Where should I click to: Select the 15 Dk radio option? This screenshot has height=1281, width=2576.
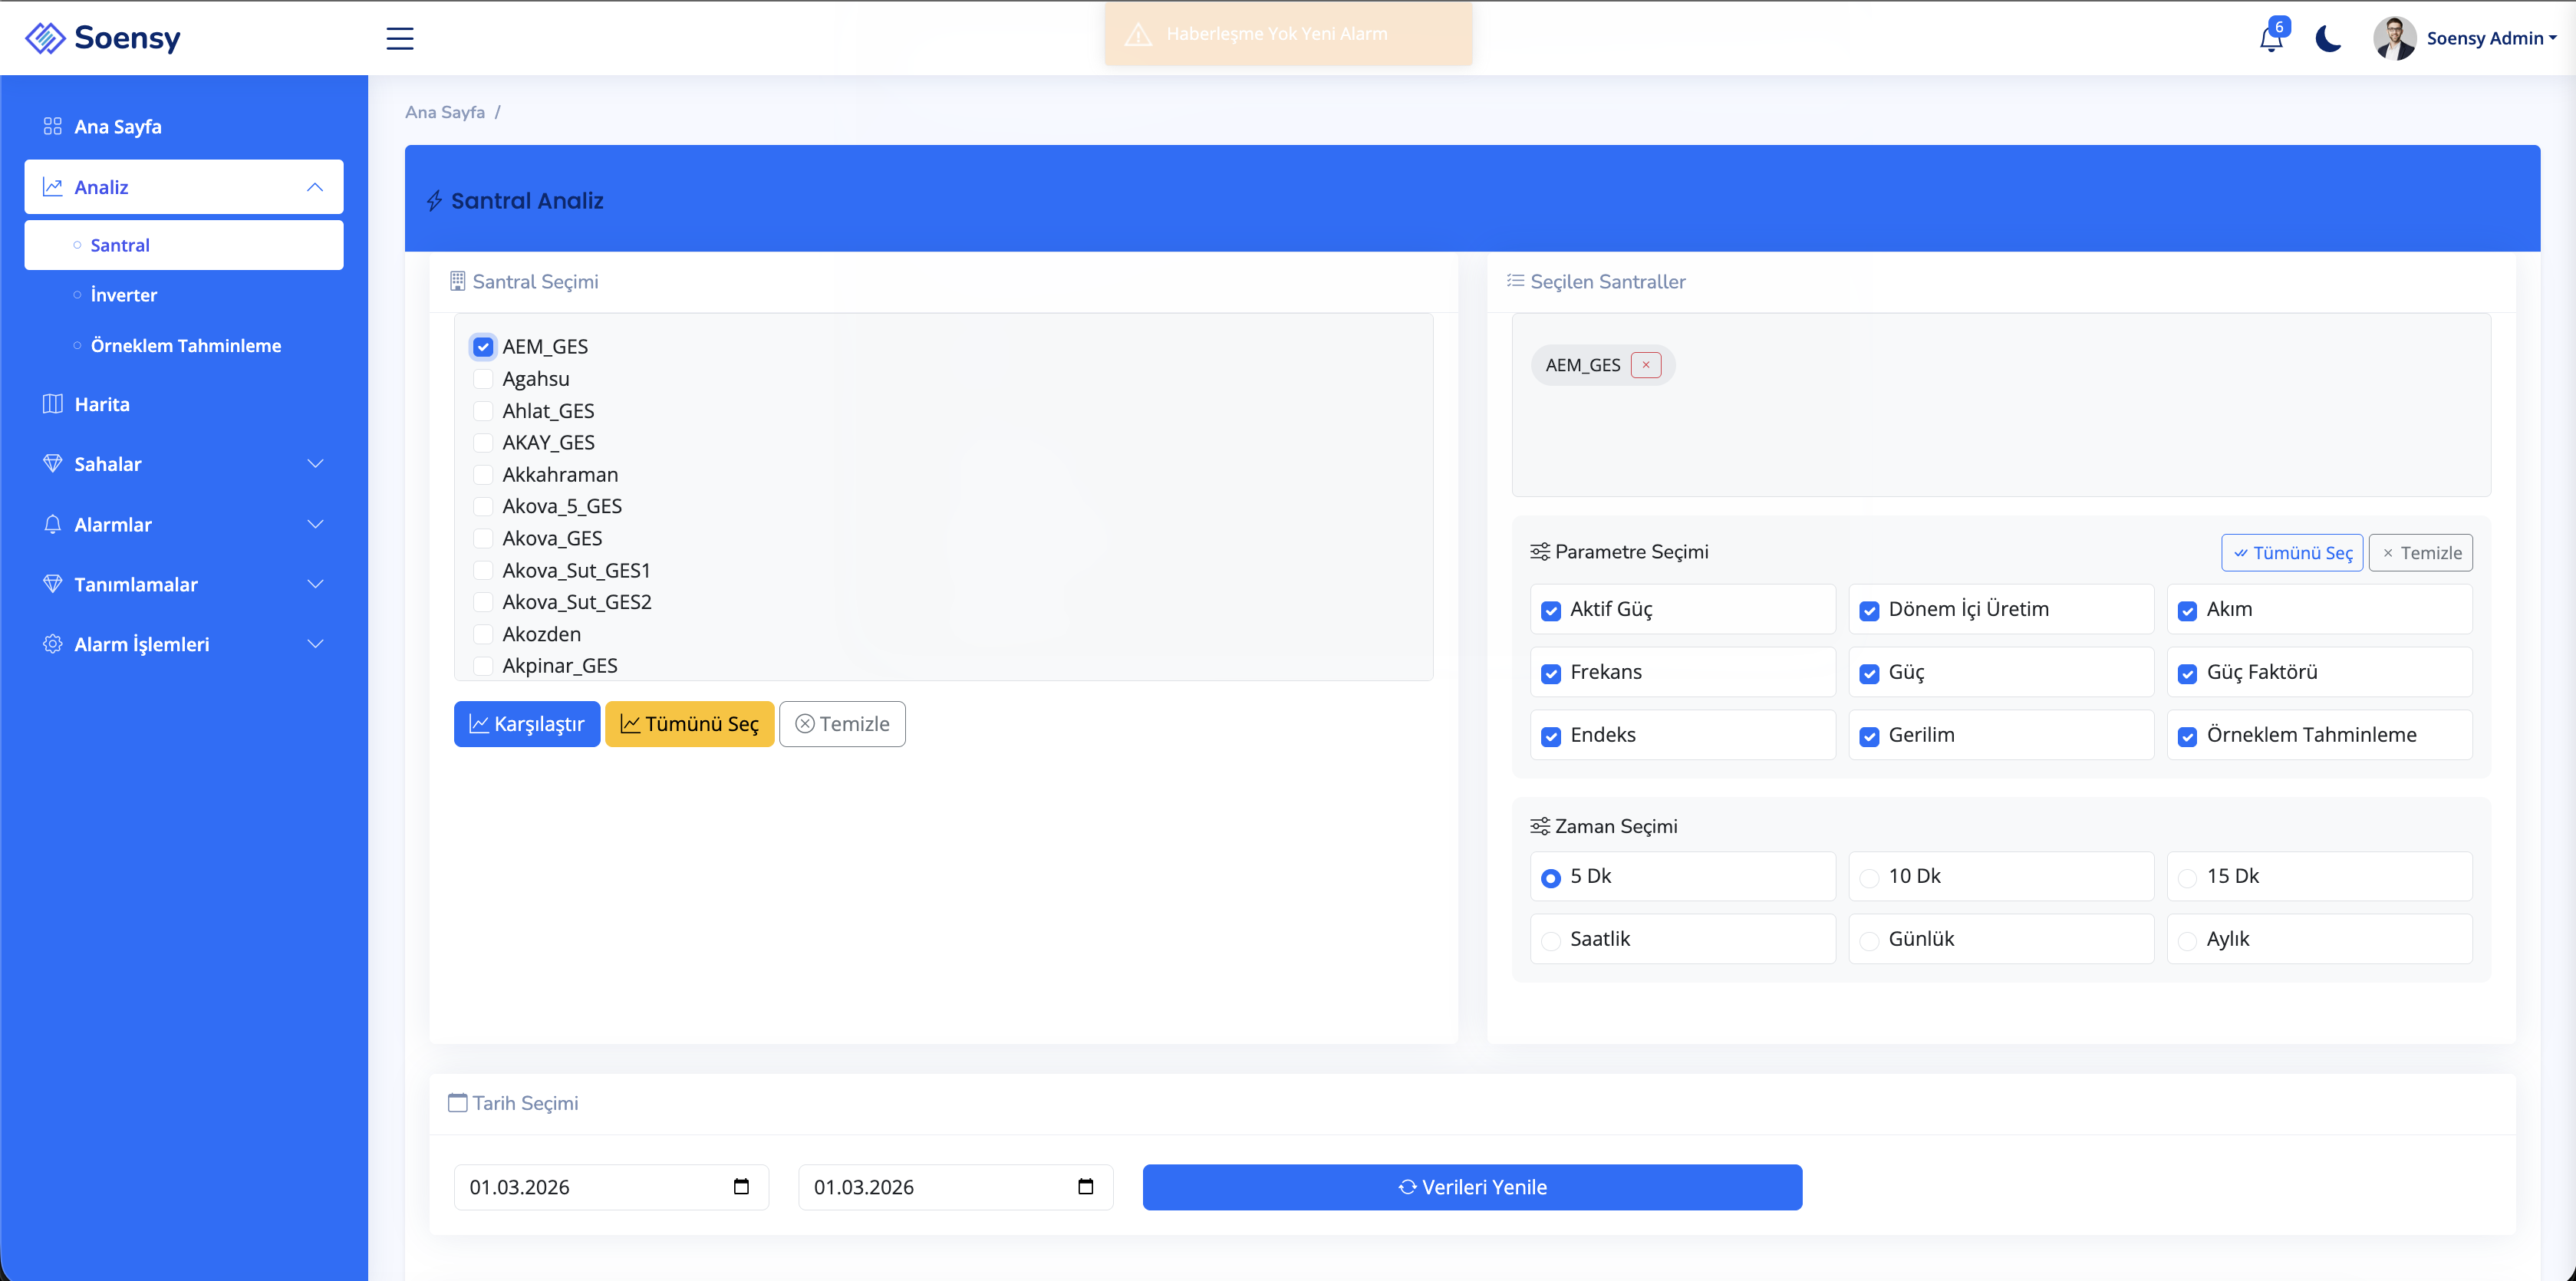point(2187,877)
